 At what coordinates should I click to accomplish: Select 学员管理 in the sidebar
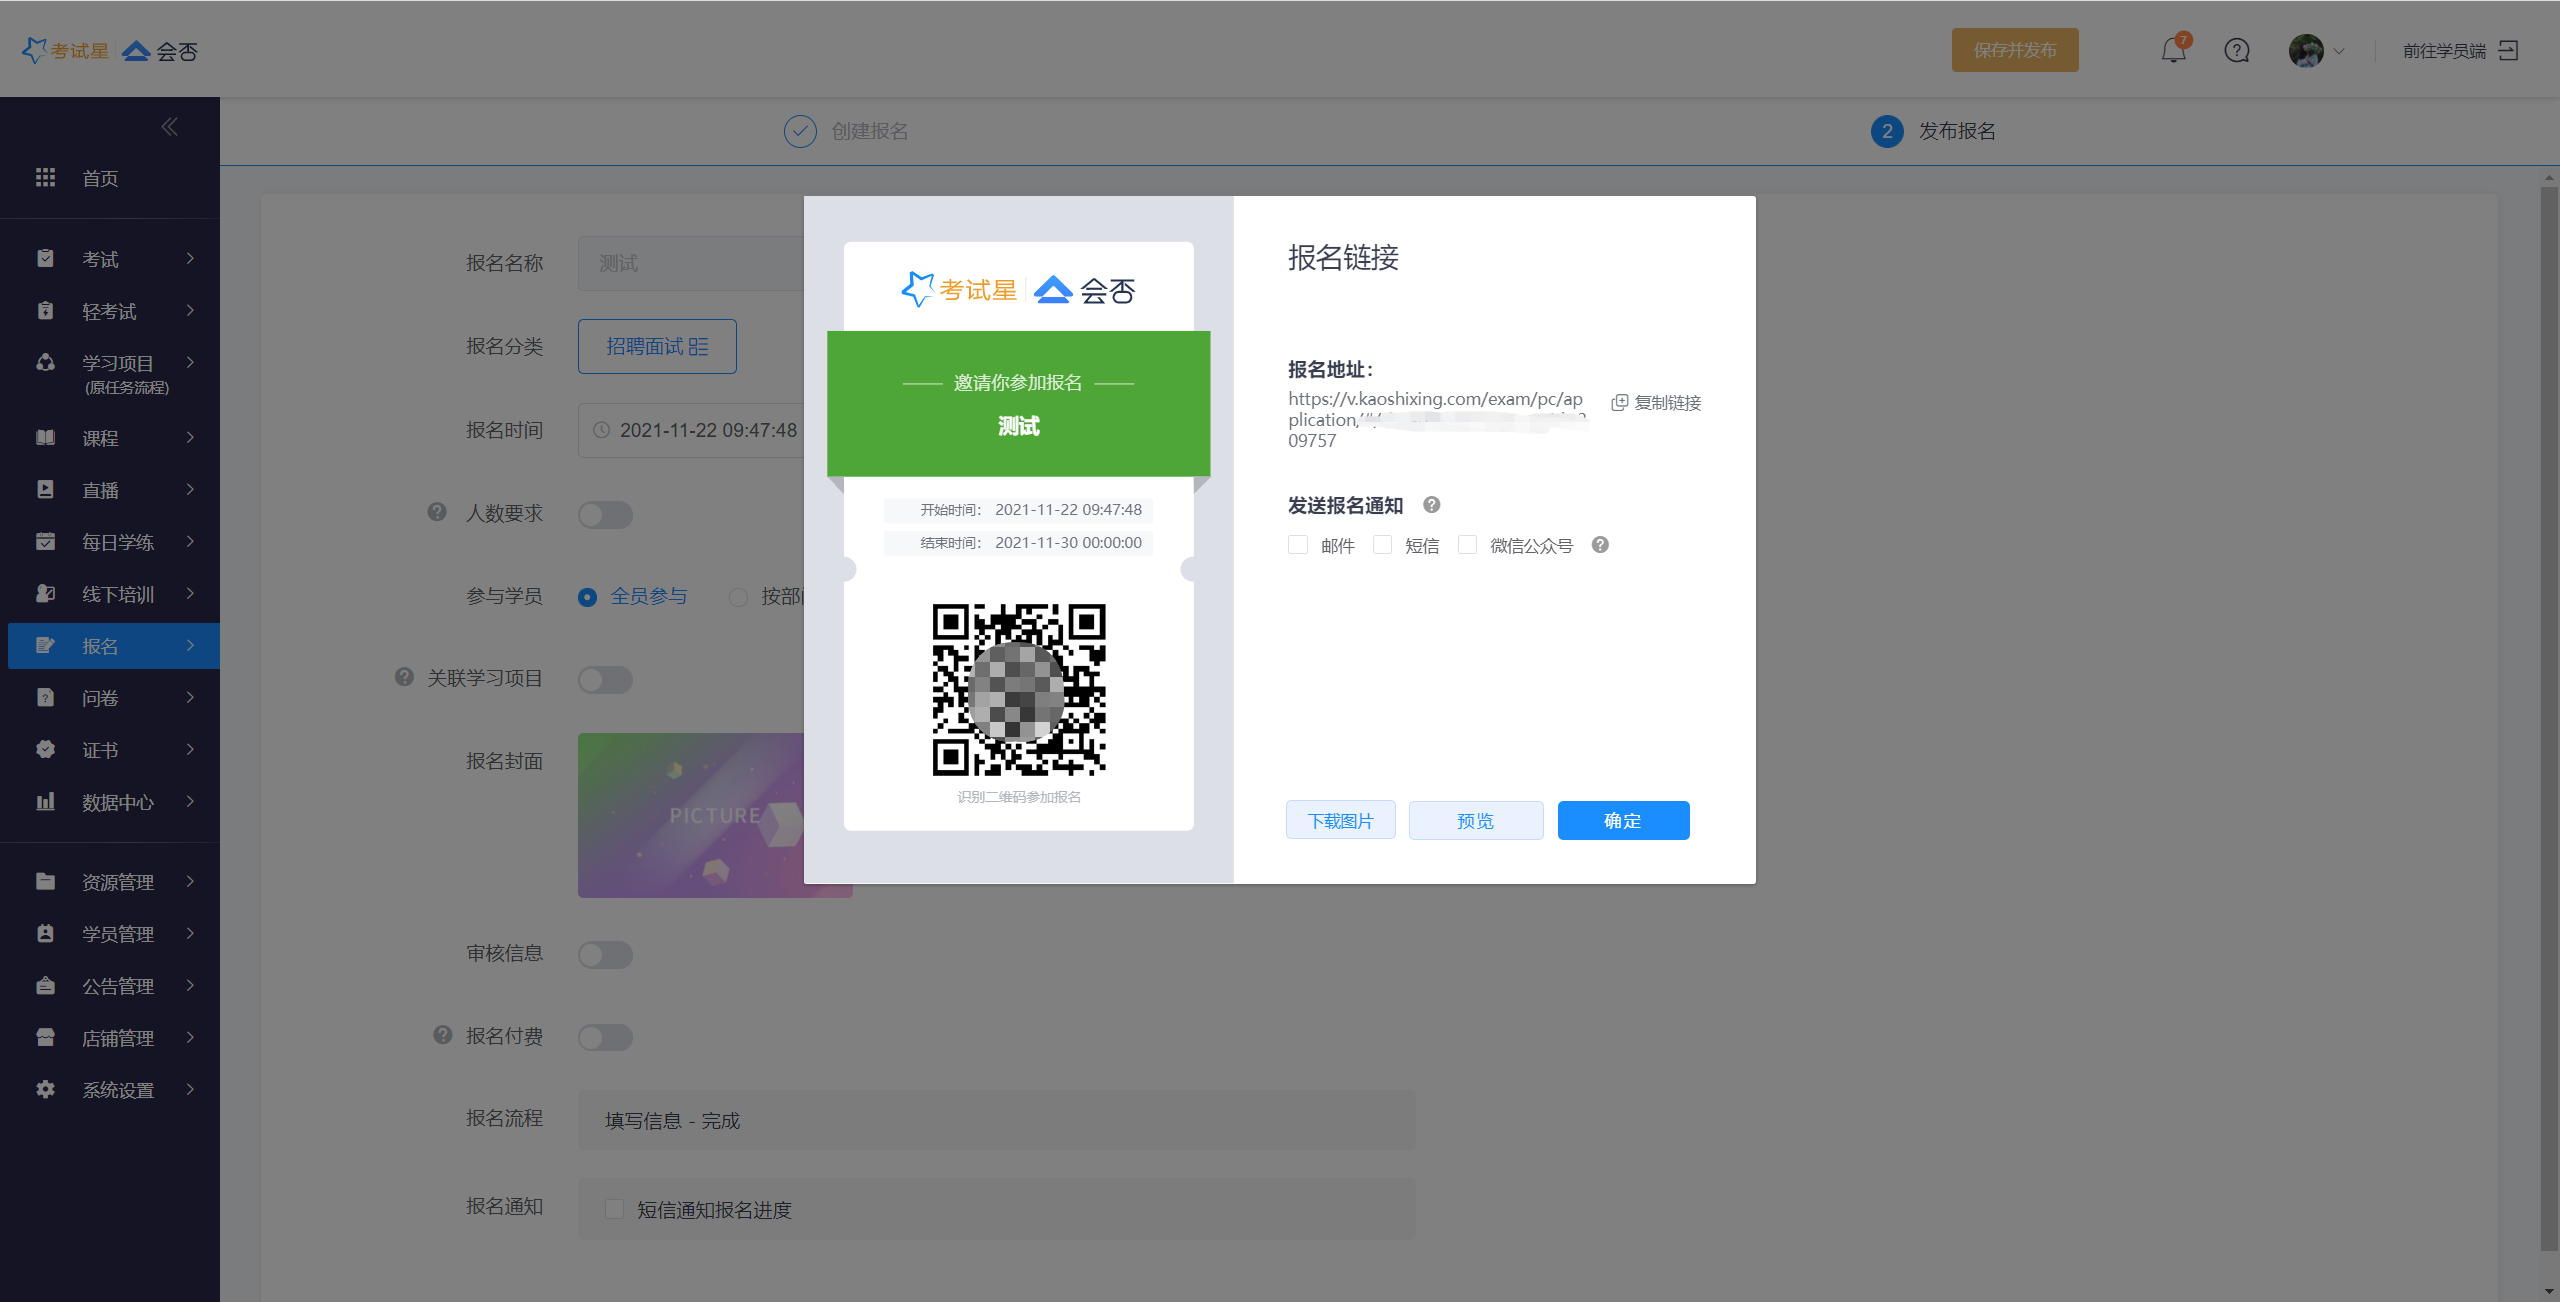118,934
